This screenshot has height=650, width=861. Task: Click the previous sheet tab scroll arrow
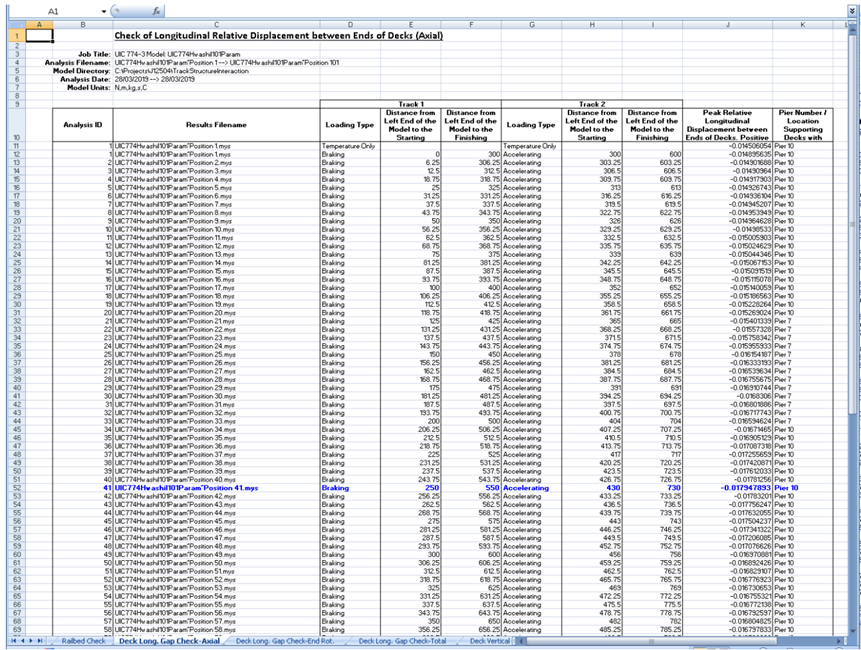(21, 639)
